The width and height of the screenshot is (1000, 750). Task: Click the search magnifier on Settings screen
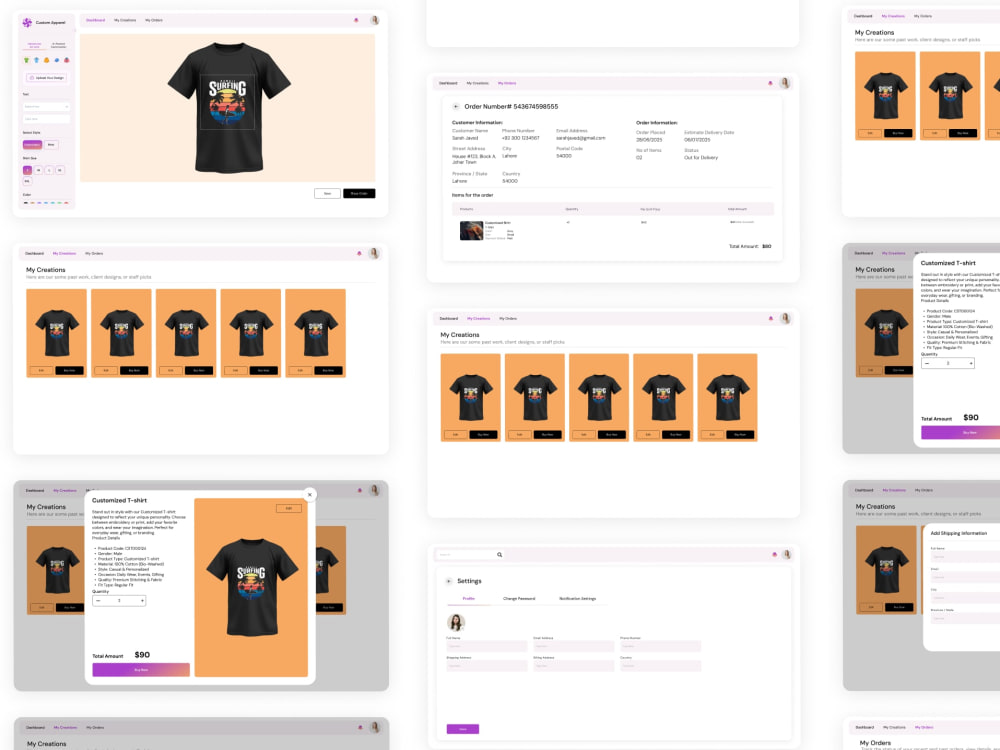point(499,554)
